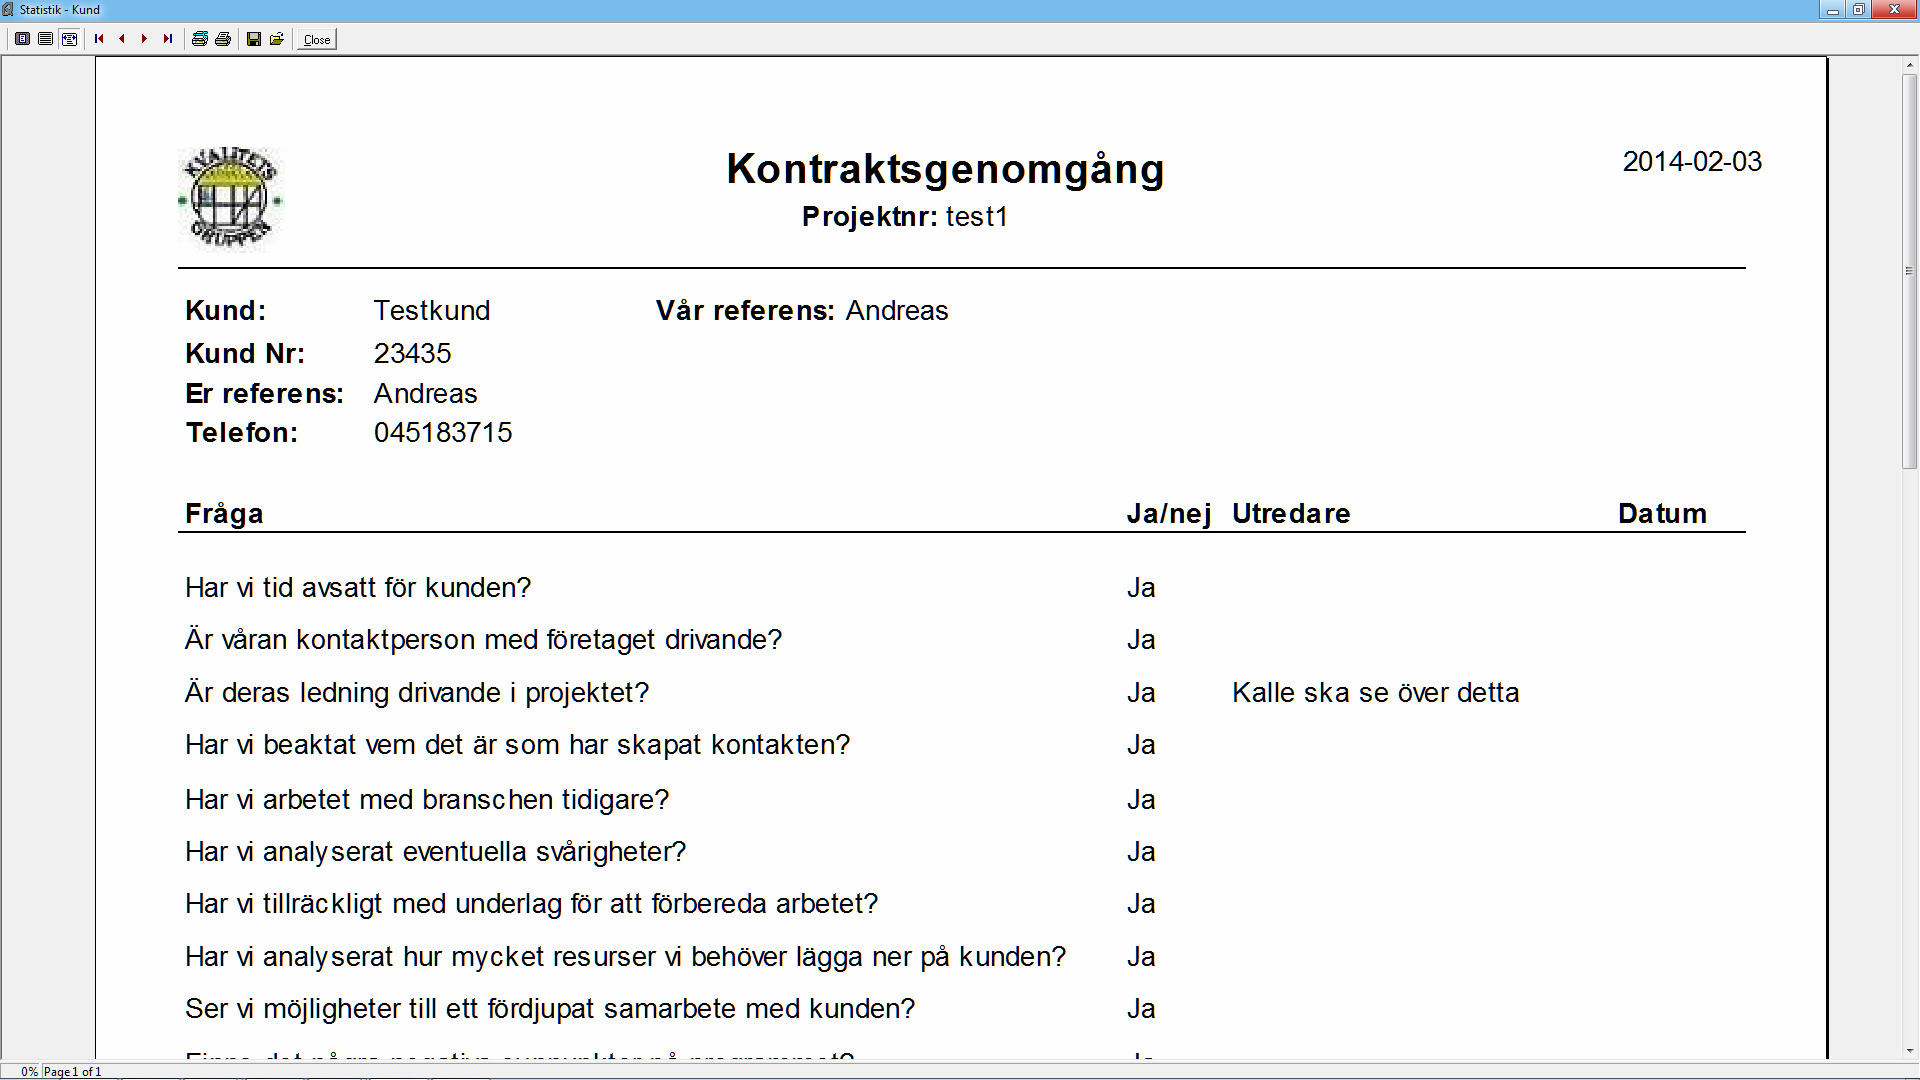Click the note Kalle ska se över detta

tap(1376, 693)
